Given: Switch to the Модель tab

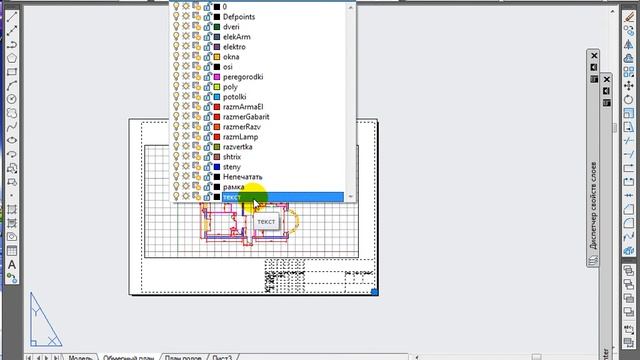Looking at the screenshot, I should (x=80, y=357).
